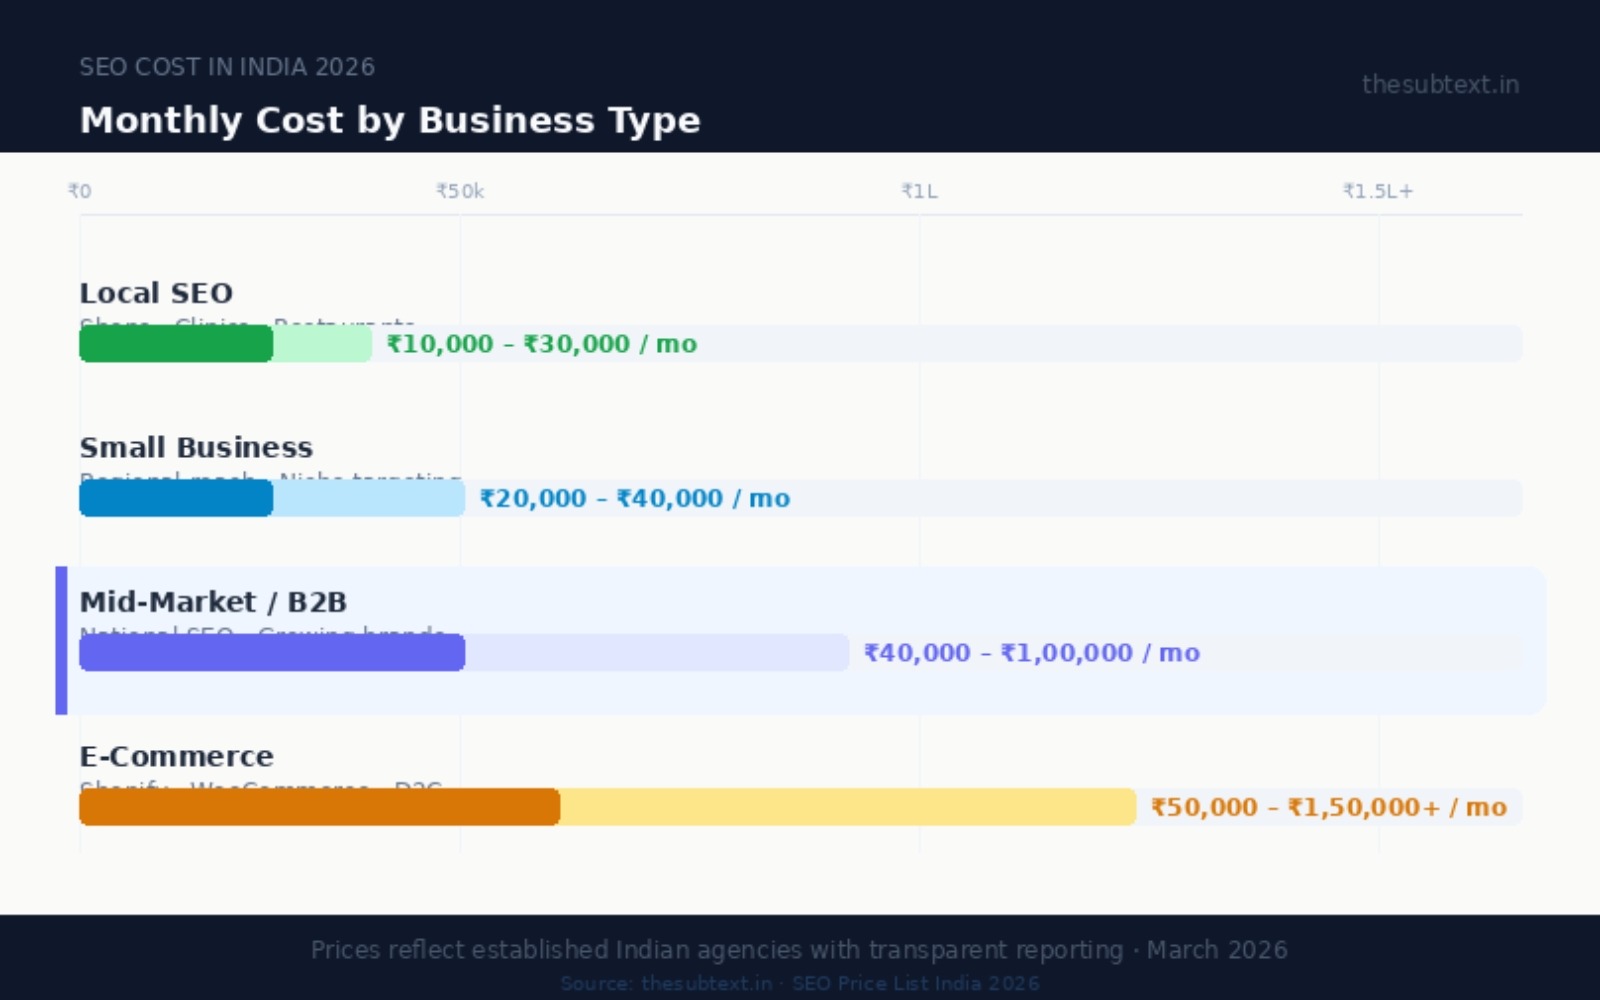Click the Mid-Market / B2B purple bar
Screen dimensions: 1600x1000
click(x=270, y=653)
